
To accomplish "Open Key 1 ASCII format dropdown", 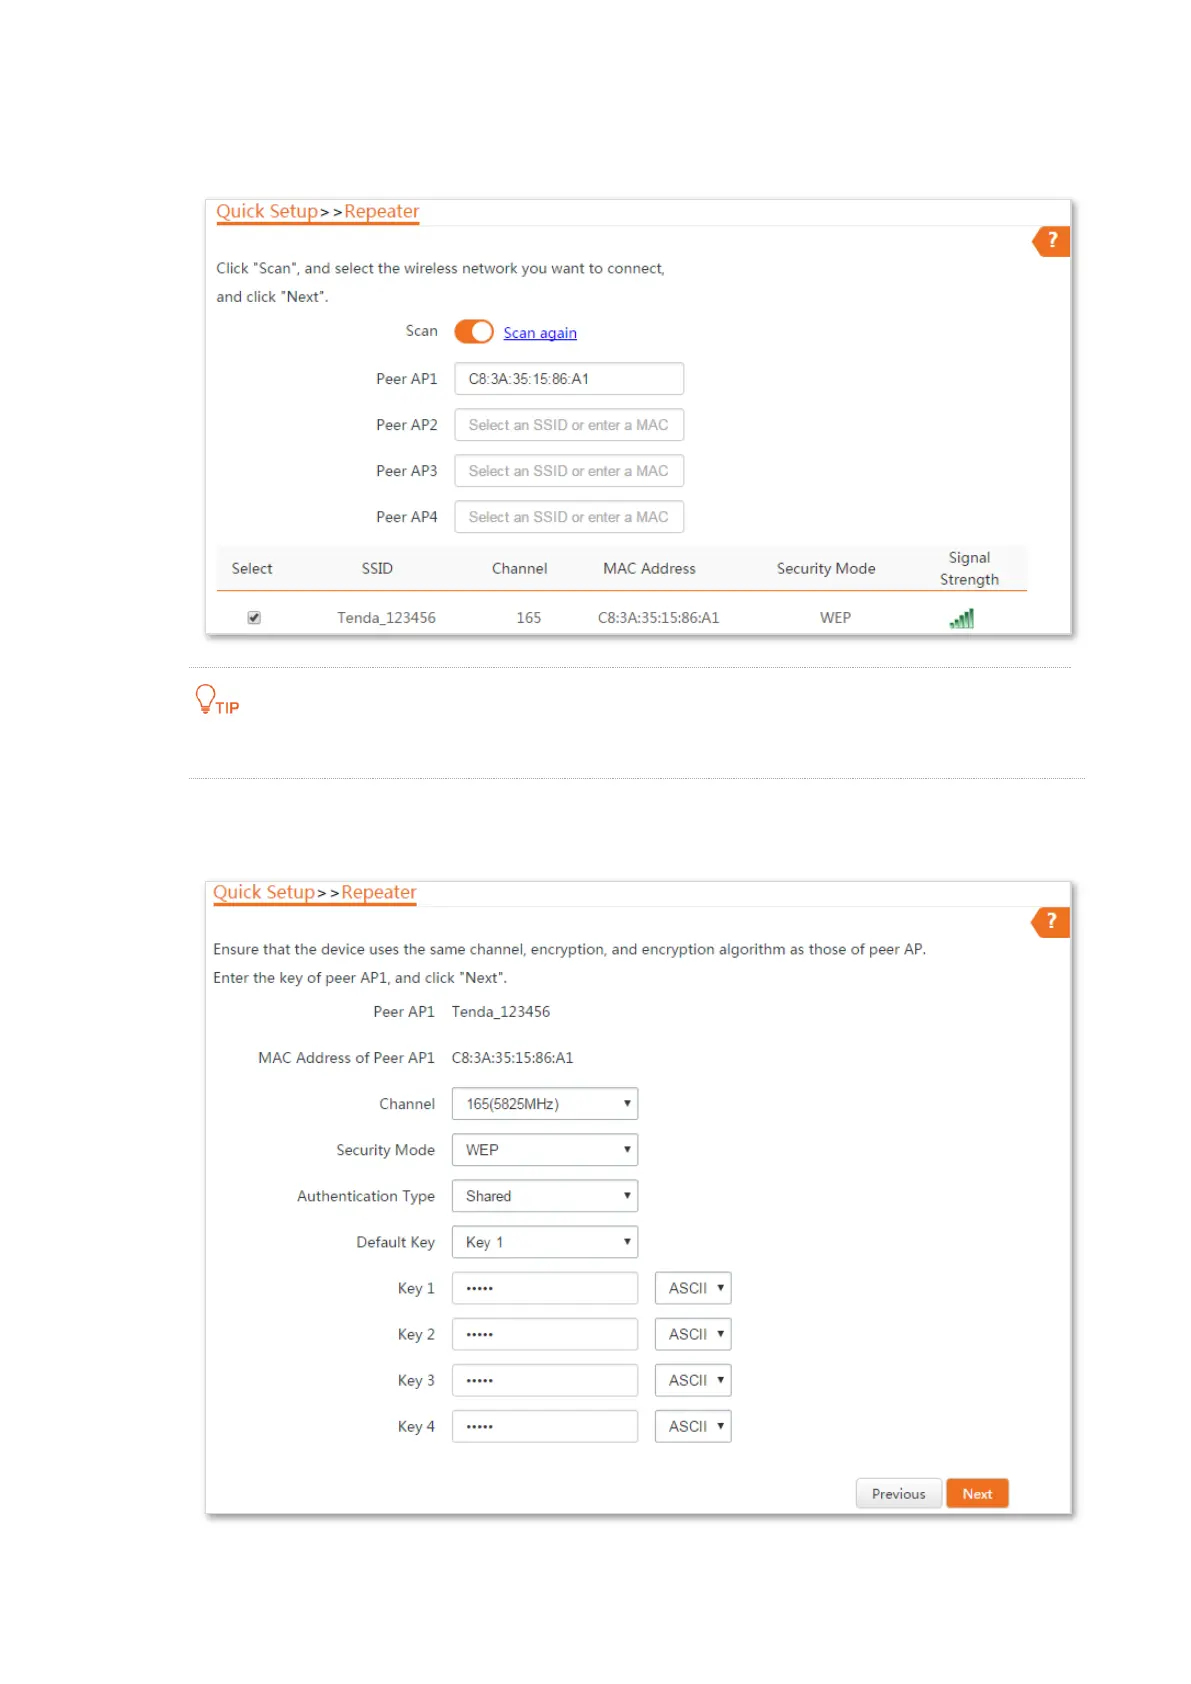I will (x=693, y=1288).
